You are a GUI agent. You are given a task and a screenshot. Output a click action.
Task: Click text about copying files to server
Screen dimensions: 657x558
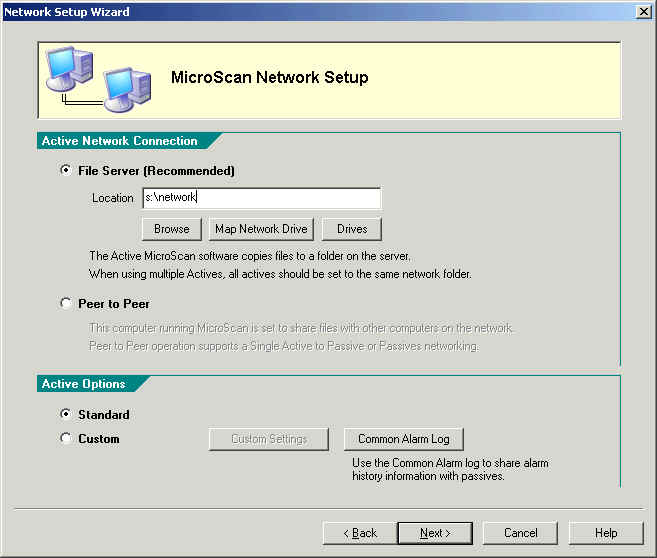(x=250, y=256)
